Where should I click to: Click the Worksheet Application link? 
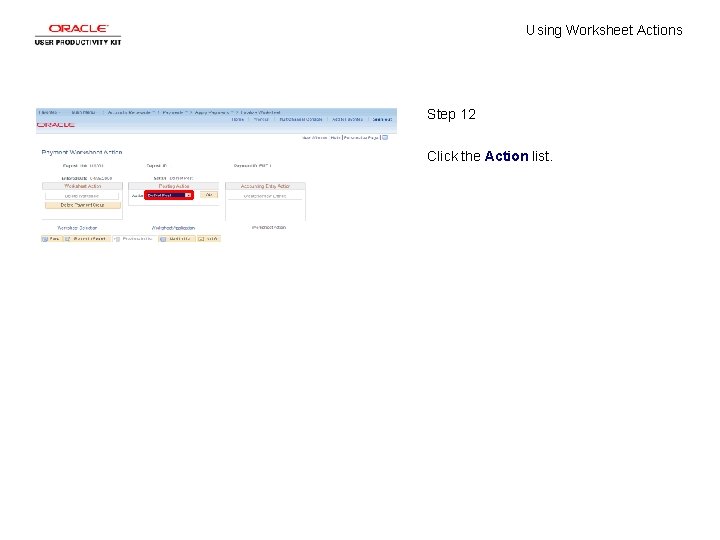[173, 228]
